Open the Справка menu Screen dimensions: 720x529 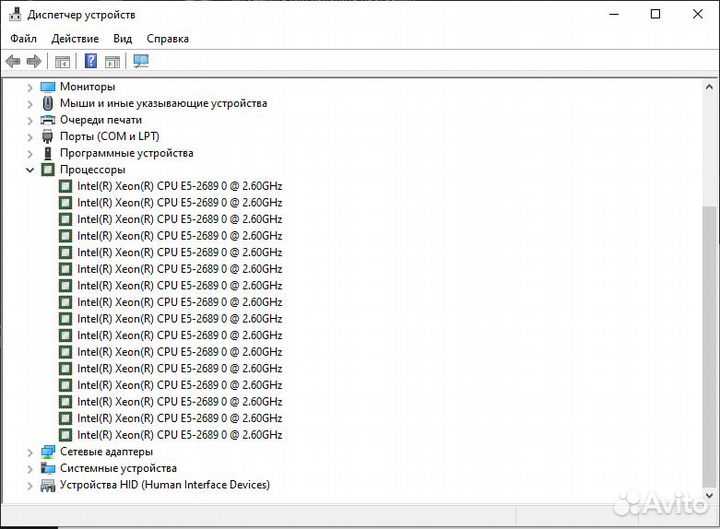[x=168, y=39]
